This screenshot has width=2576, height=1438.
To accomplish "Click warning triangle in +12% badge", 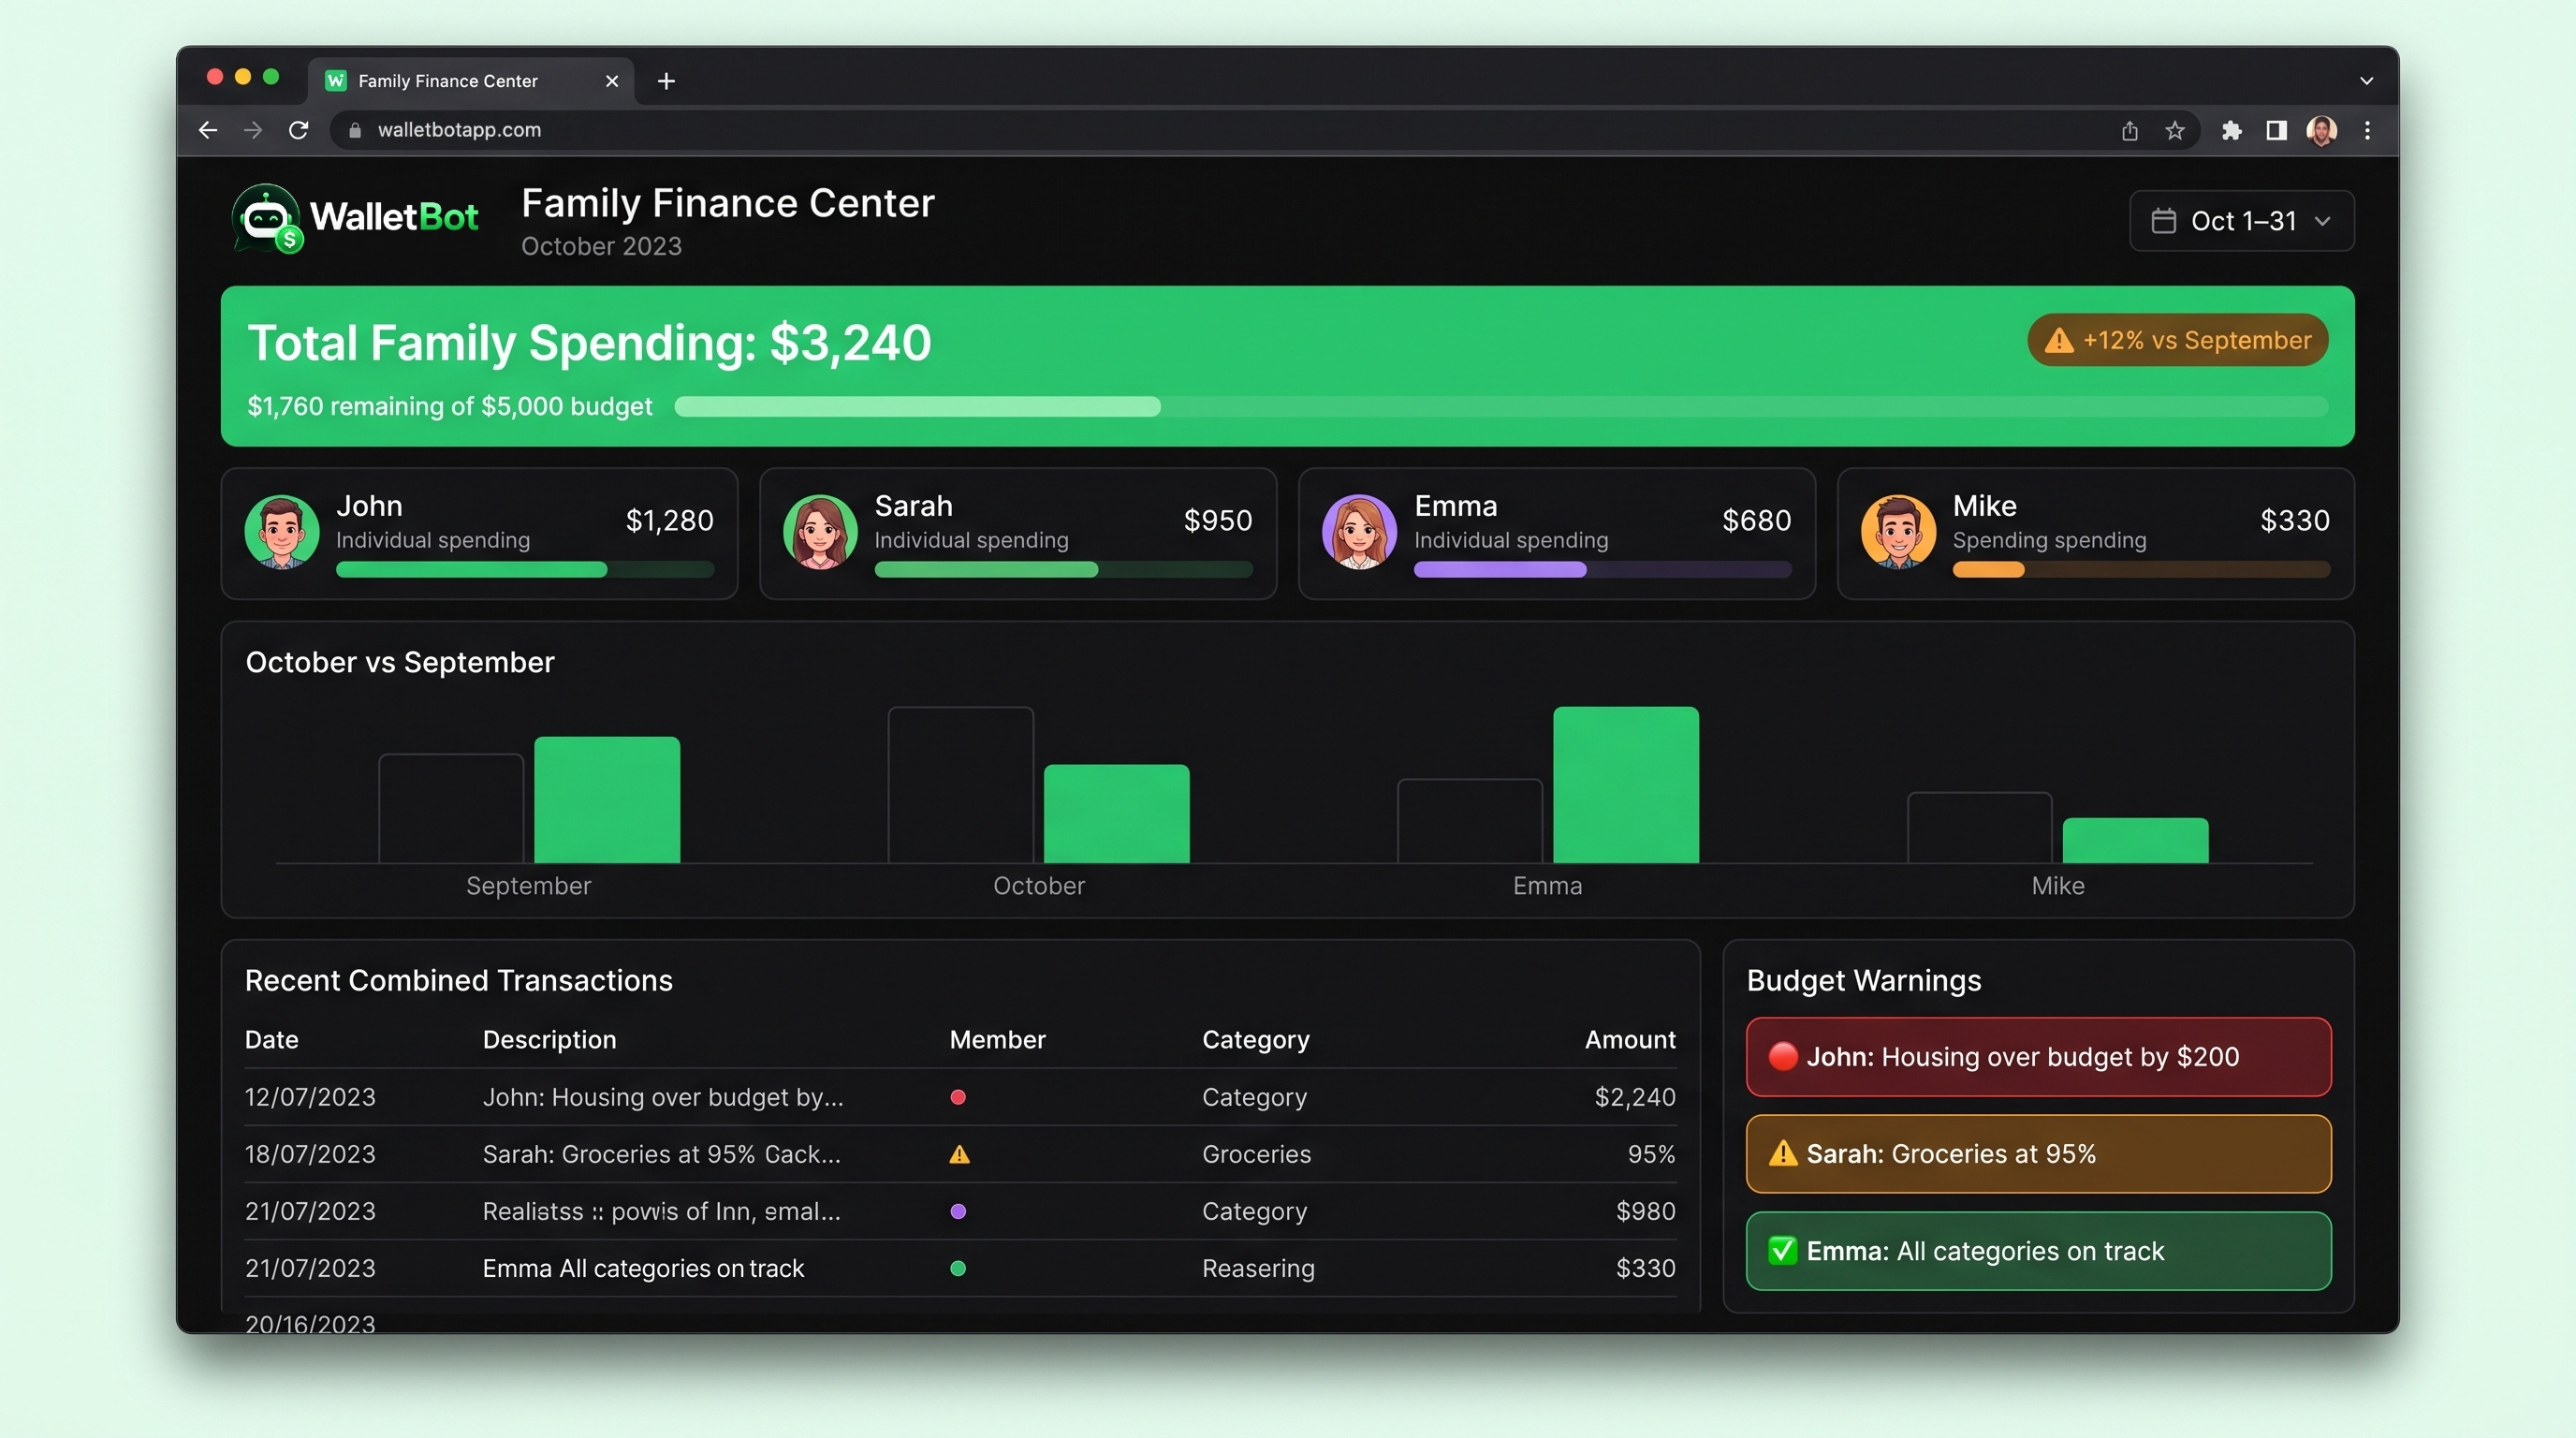I will (x=2058, y=340).
